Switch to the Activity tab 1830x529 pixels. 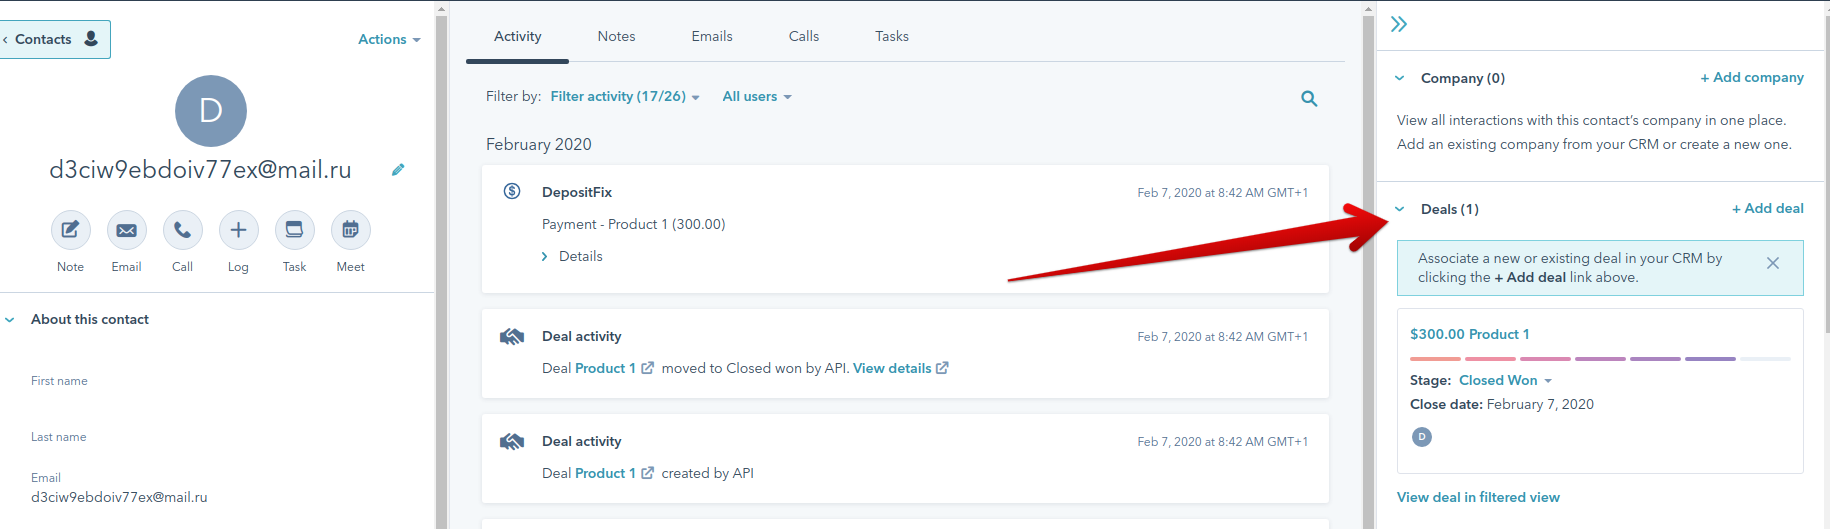(517, 36)
